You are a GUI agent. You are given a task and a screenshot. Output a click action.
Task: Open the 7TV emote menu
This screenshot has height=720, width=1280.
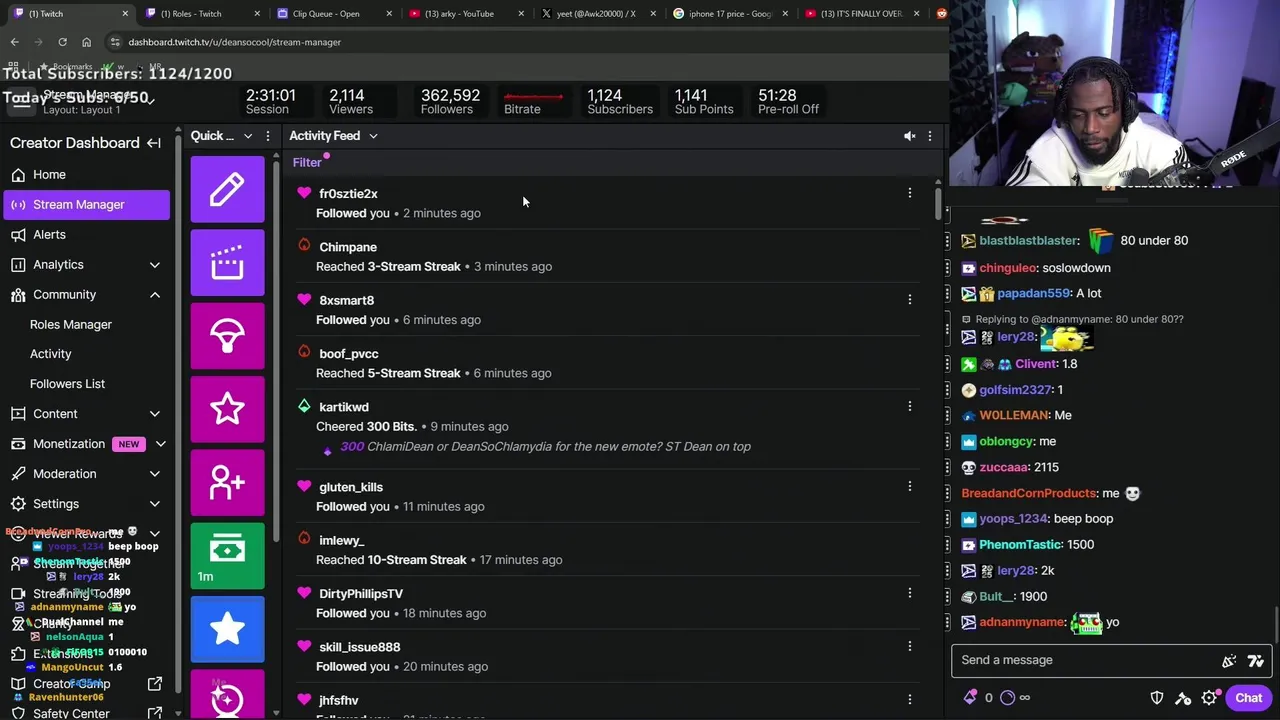pyautogui.click(x=1256, y=660)
